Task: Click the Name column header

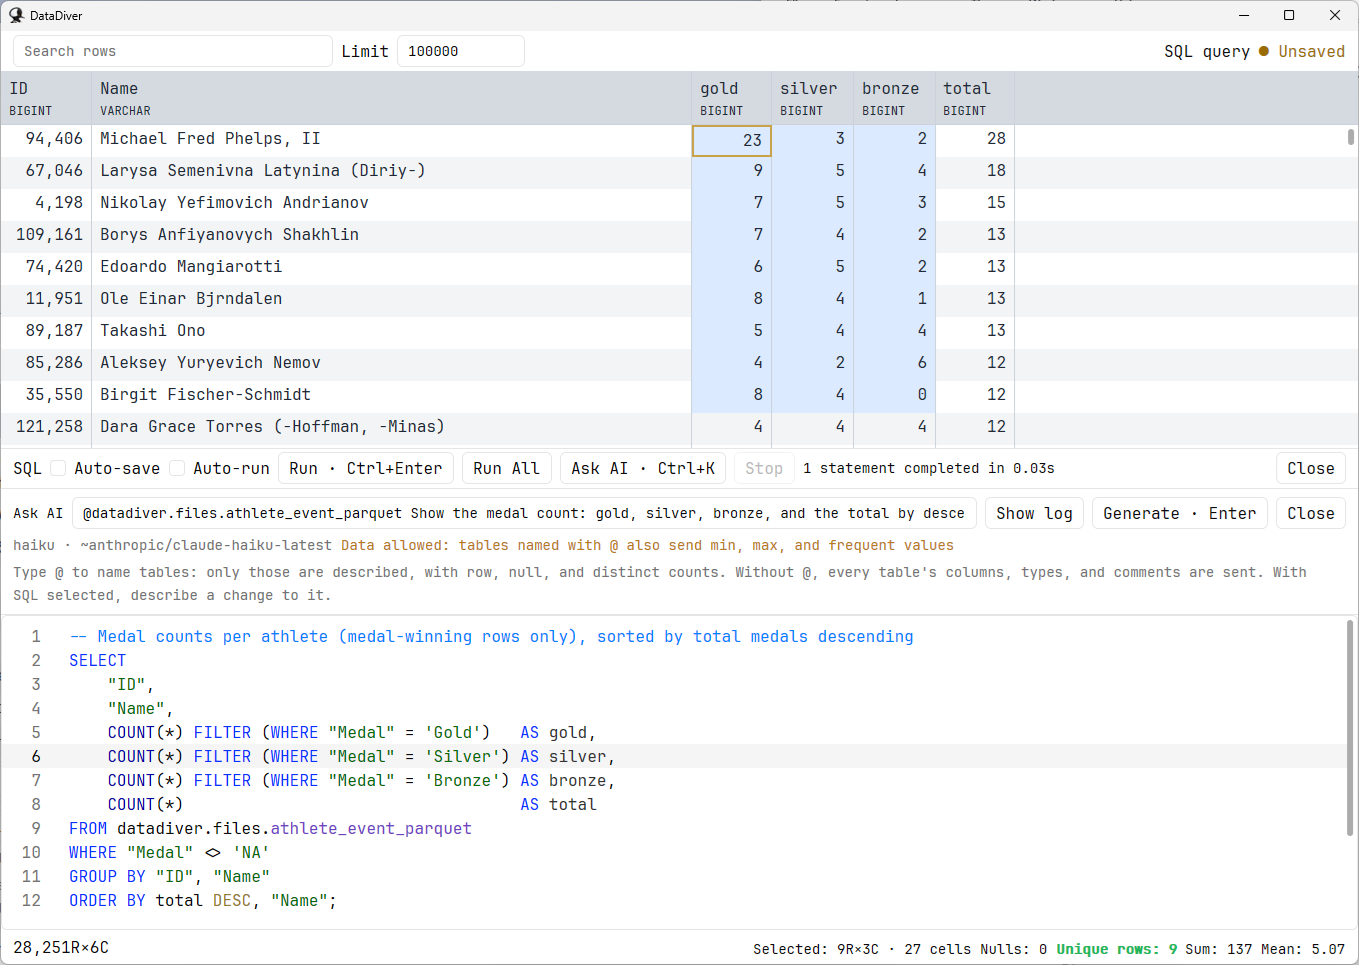Action: tap(391, 98)
